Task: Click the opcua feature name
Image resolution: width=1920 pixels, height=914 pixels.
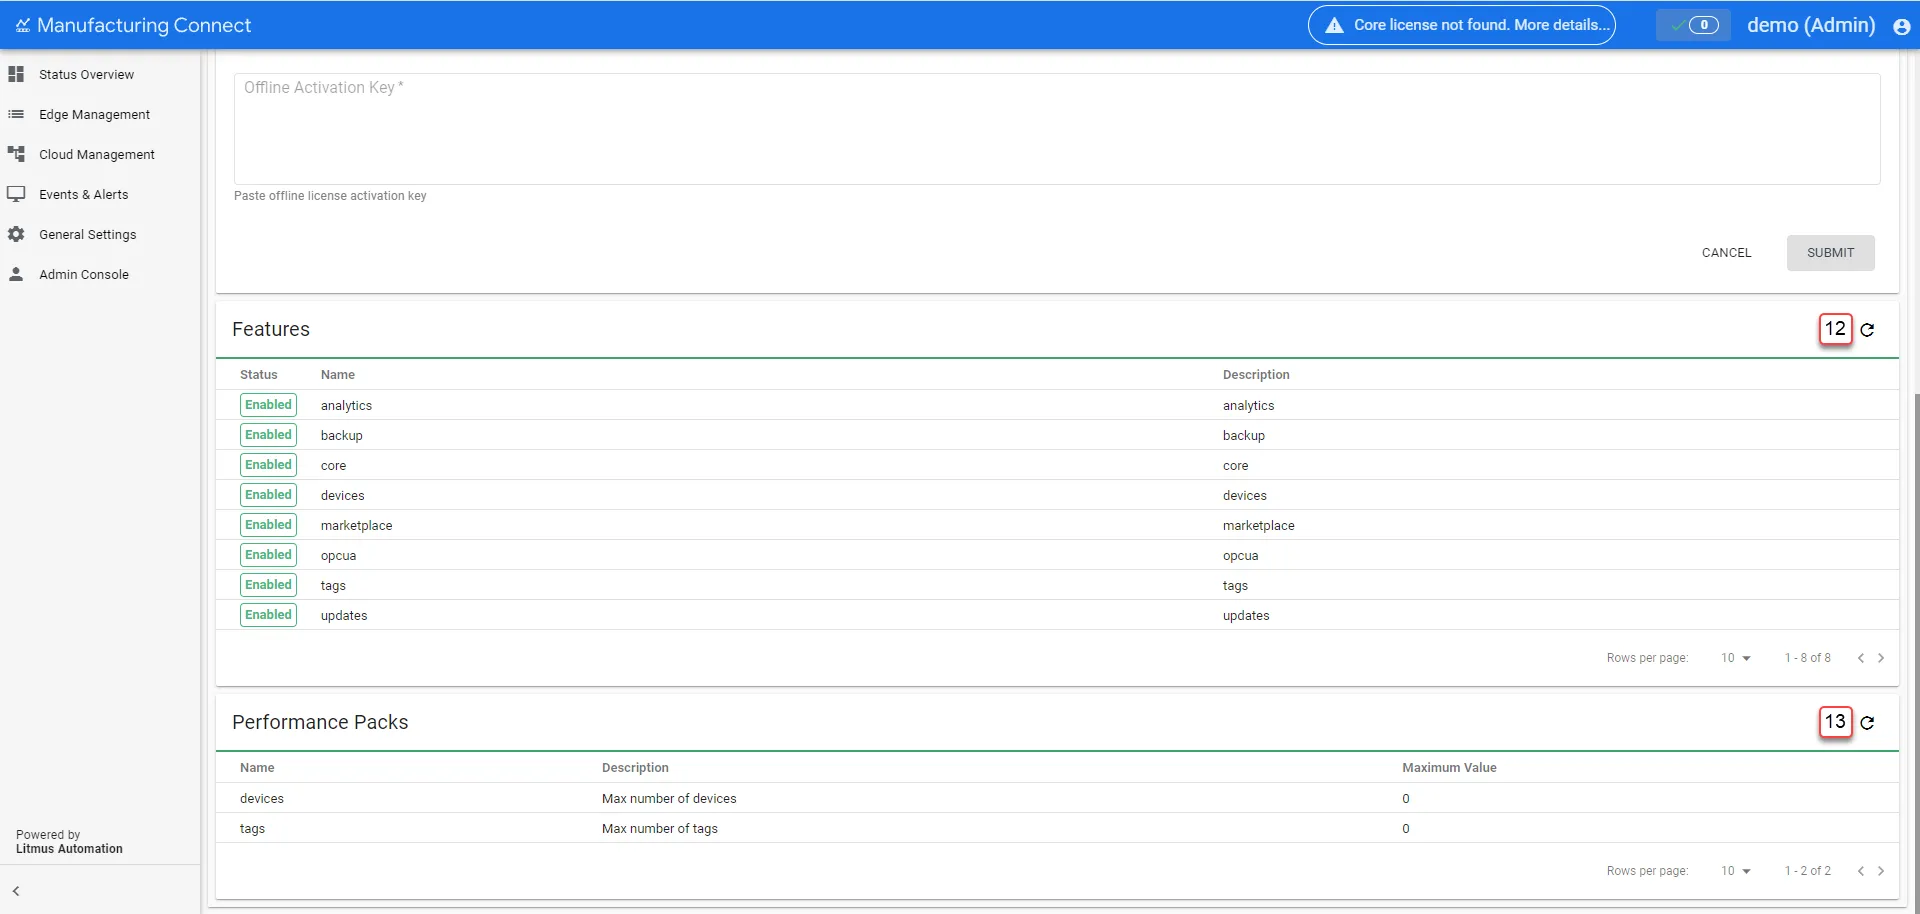Action: [338, 556]
